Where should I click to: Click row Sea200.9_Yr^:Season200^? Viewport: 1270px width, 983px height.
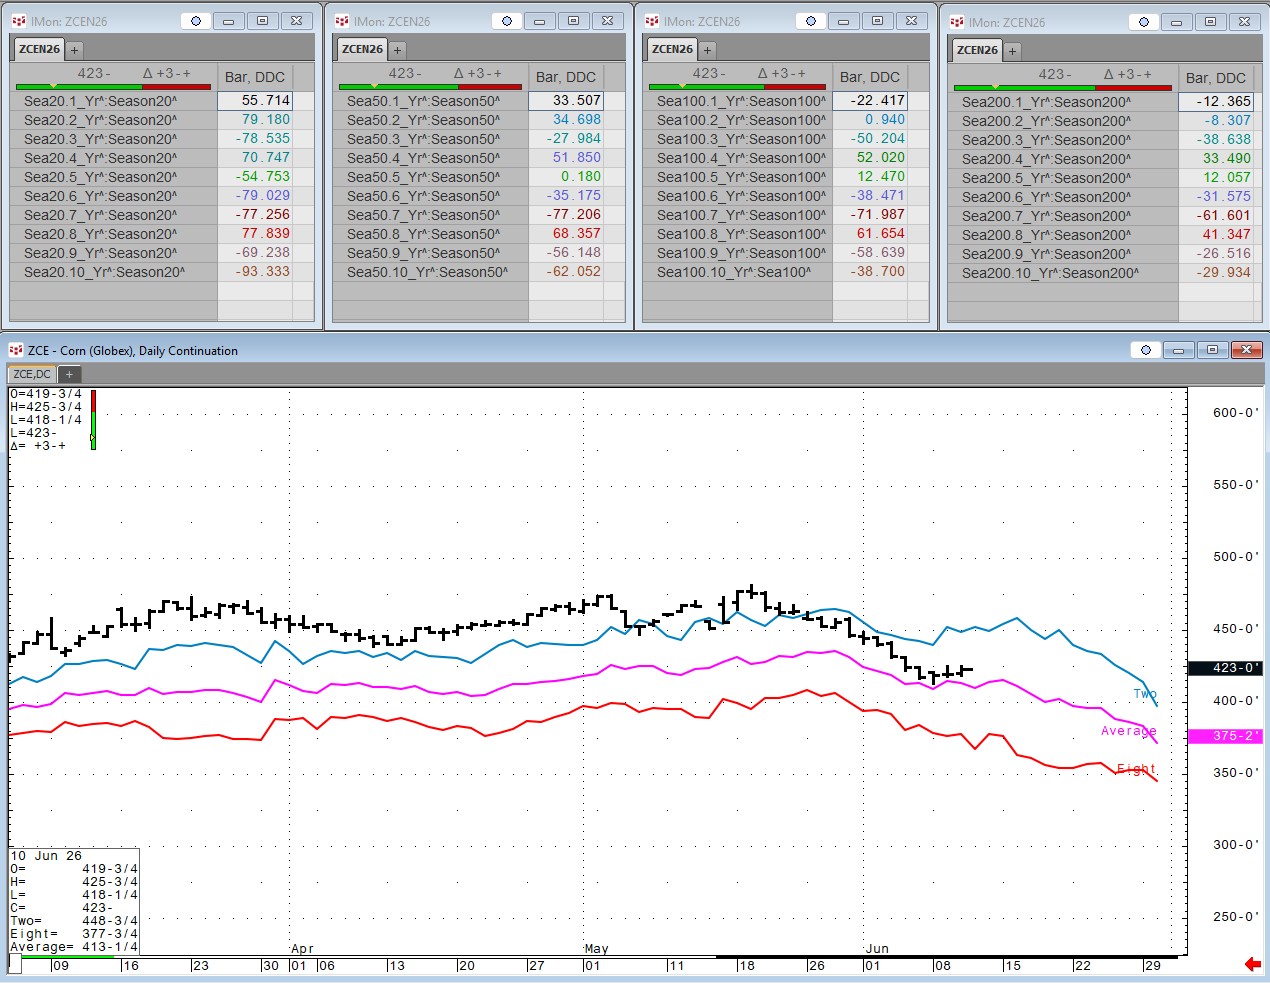tap(1064, 254)
